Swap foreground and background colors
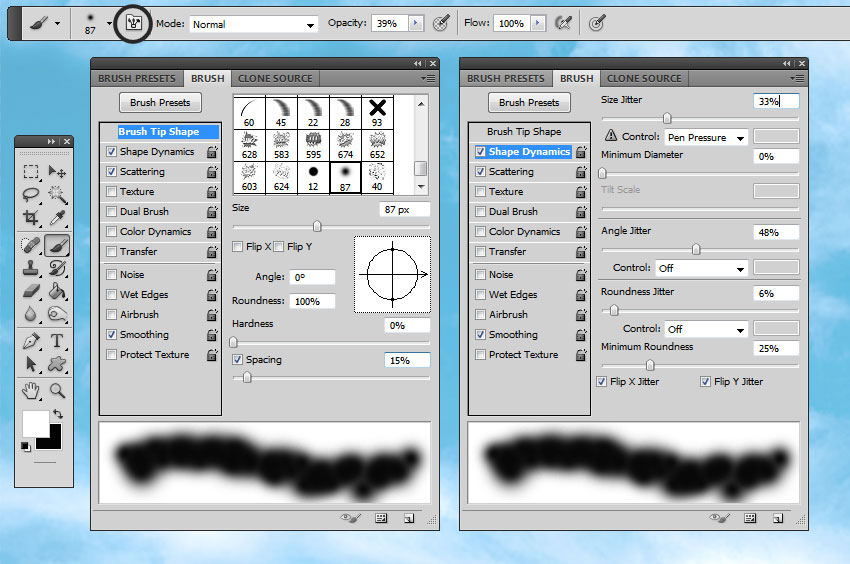The image size is (850, 564). tap(57, 414)
